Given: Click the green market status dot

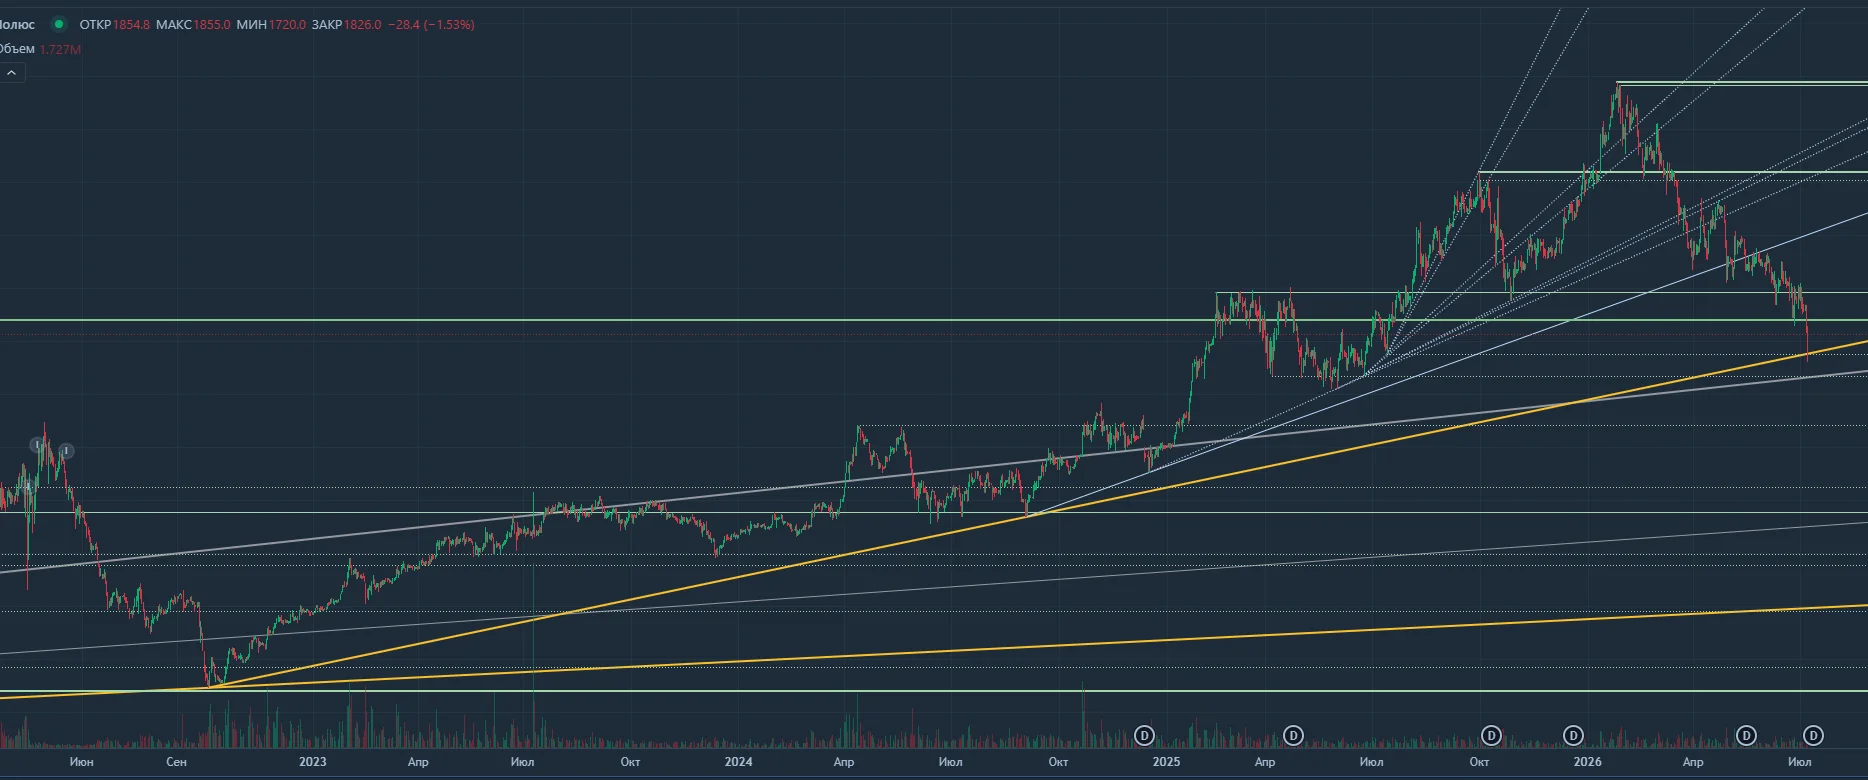Looking at the screenshot, I should click(59, 24).
